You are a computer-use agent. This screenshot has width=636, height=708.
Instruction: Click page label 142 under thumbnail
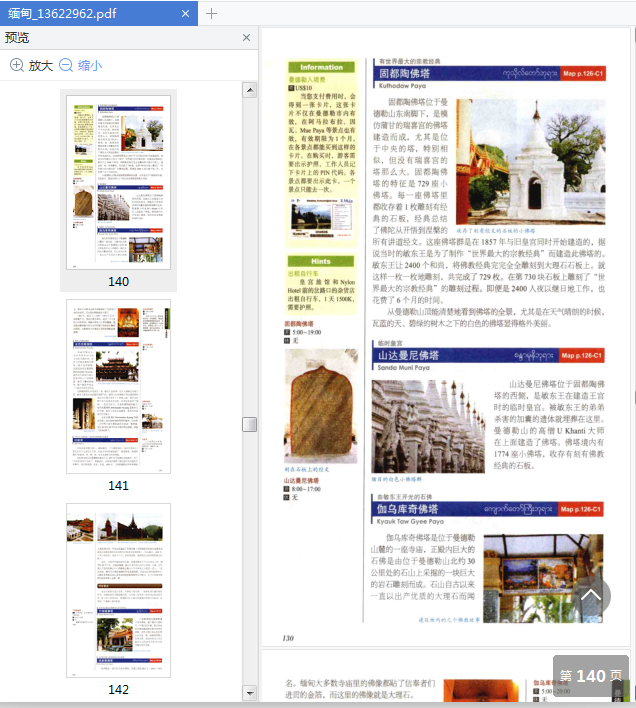coord(118,689)
